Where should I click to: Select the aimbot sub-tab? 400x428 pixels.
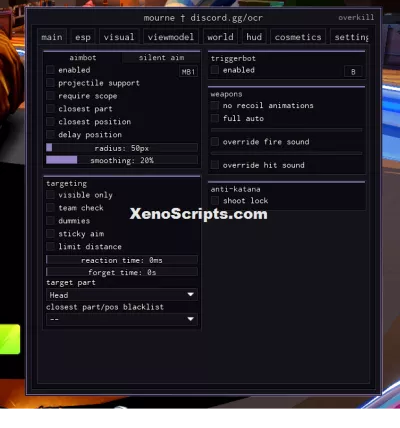coord(83,58)
